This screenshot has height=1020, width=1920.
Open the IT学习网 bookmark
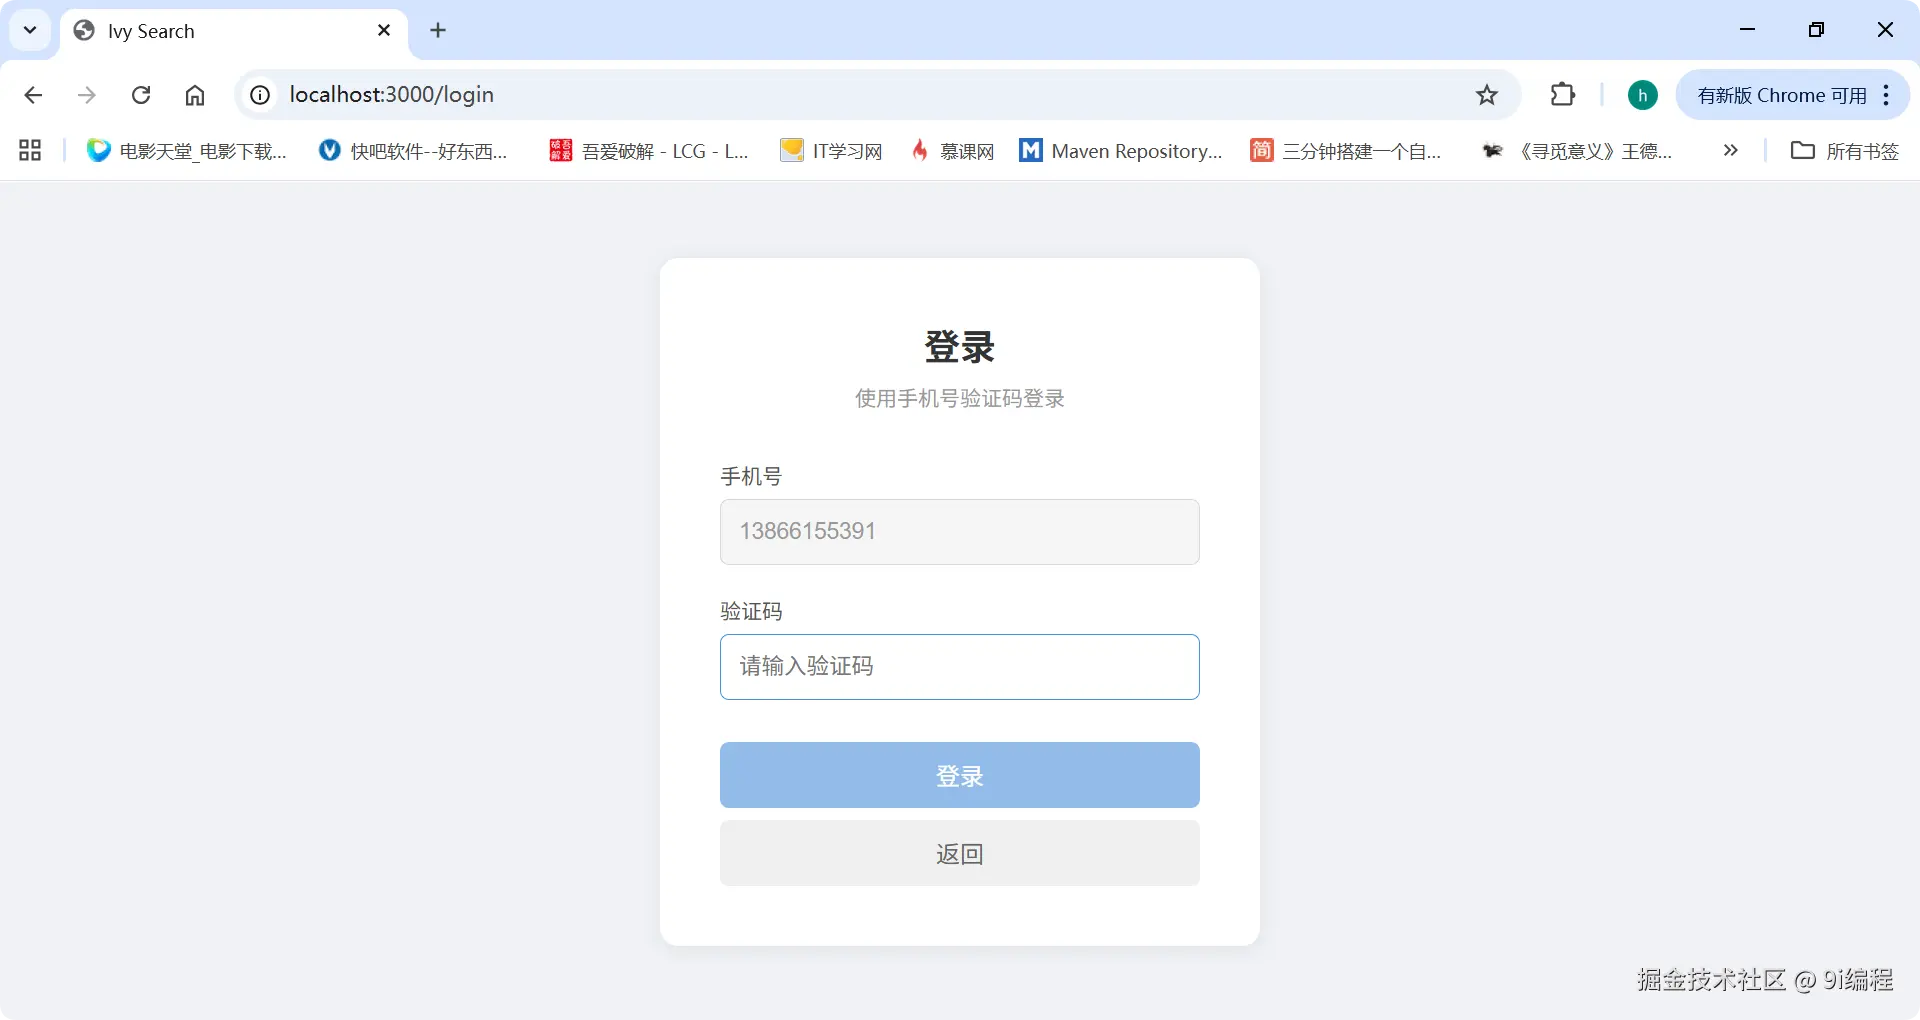click(832, 151)
